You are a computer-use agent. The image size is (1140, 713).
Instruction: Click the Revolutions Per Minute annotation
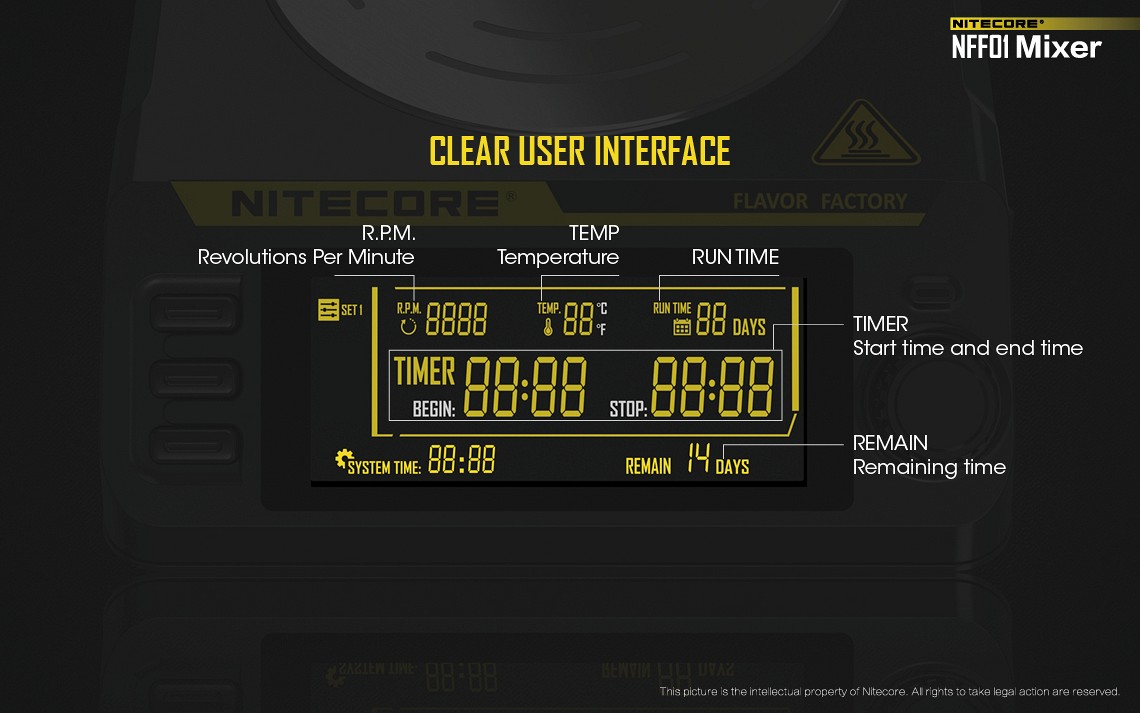306,257
